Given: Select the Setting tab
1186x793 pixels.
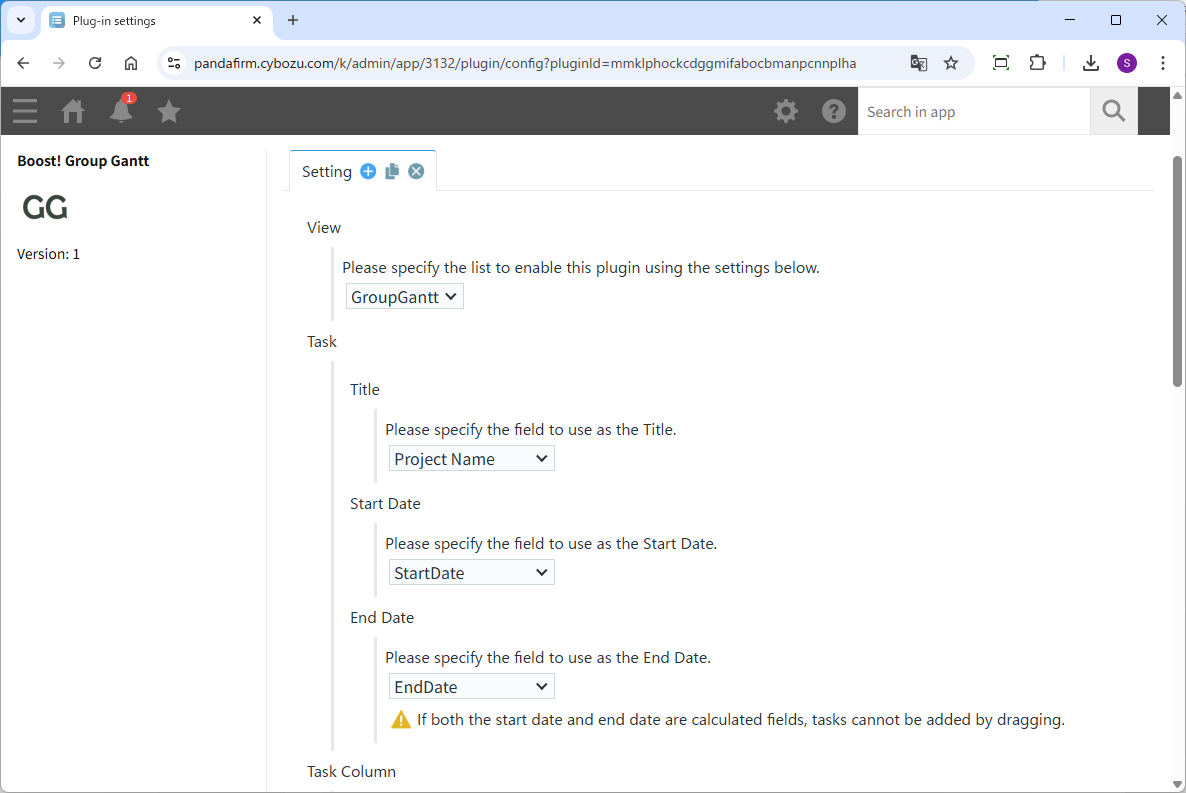Looking at the screenshot, I should (327, 171).
